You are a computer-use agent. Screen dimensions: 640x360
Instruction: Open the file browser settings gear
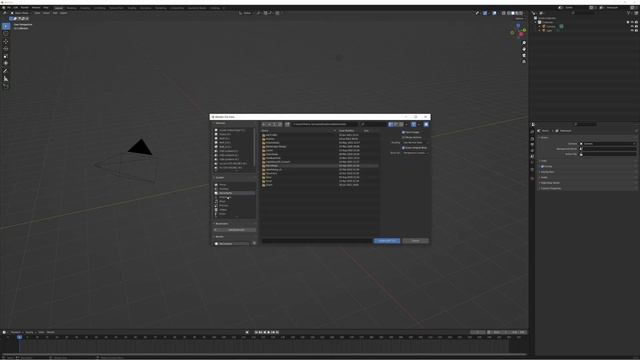pyautogui.click(x=426, y=124)
